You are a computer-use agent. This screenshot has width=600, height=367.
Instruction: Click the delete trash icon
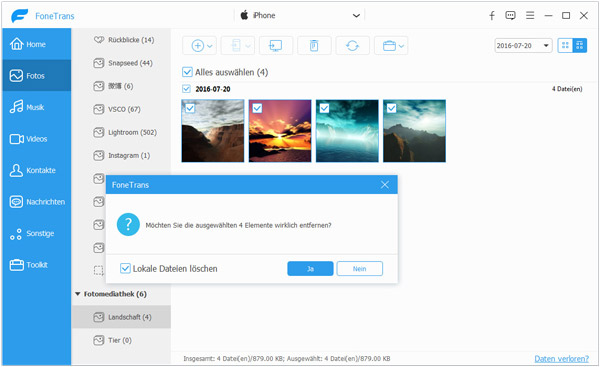pos(314,46)
